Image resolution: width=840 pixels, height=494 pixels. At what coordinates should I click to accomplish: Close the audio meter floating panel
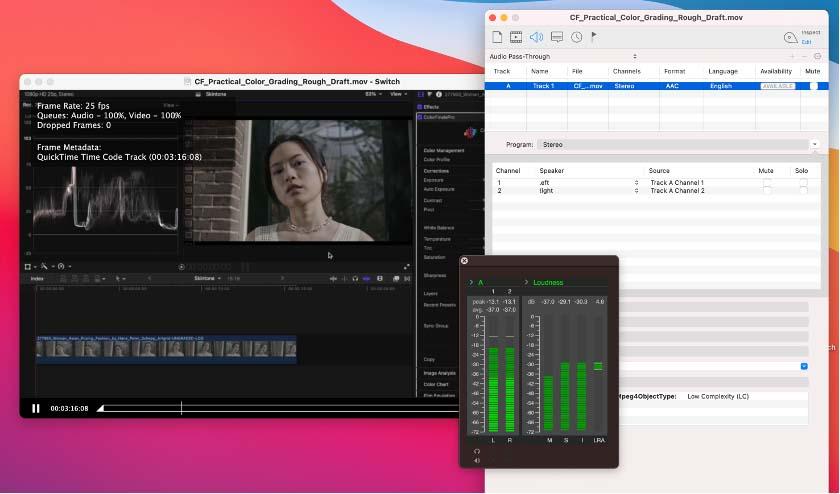pyautogui.click(x=464, y=261)
